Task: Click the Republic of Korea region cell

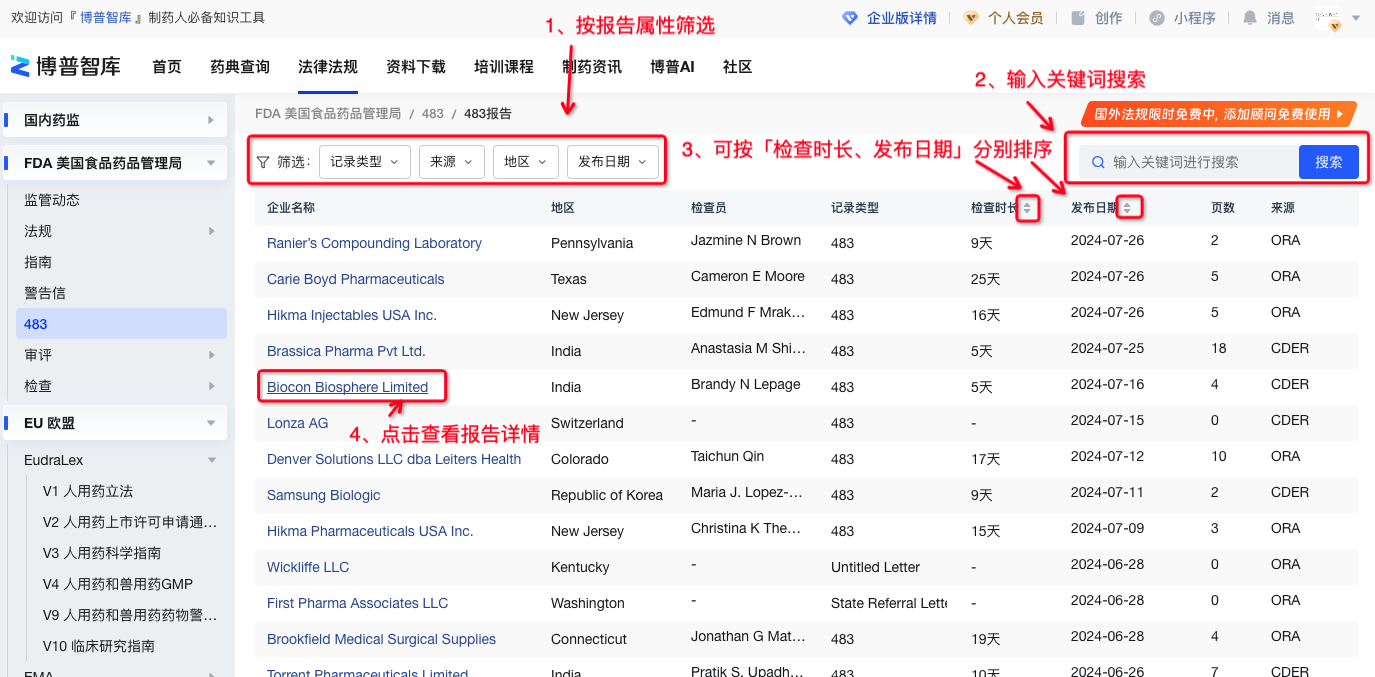Action: pyautogui.click(x=607, y=495)
